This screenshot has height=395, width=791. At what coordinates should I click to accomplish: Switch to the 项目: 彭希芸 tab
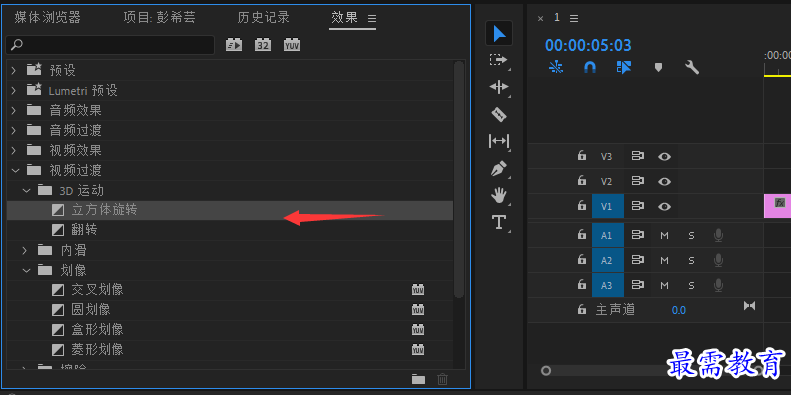(x=159, y=18)
